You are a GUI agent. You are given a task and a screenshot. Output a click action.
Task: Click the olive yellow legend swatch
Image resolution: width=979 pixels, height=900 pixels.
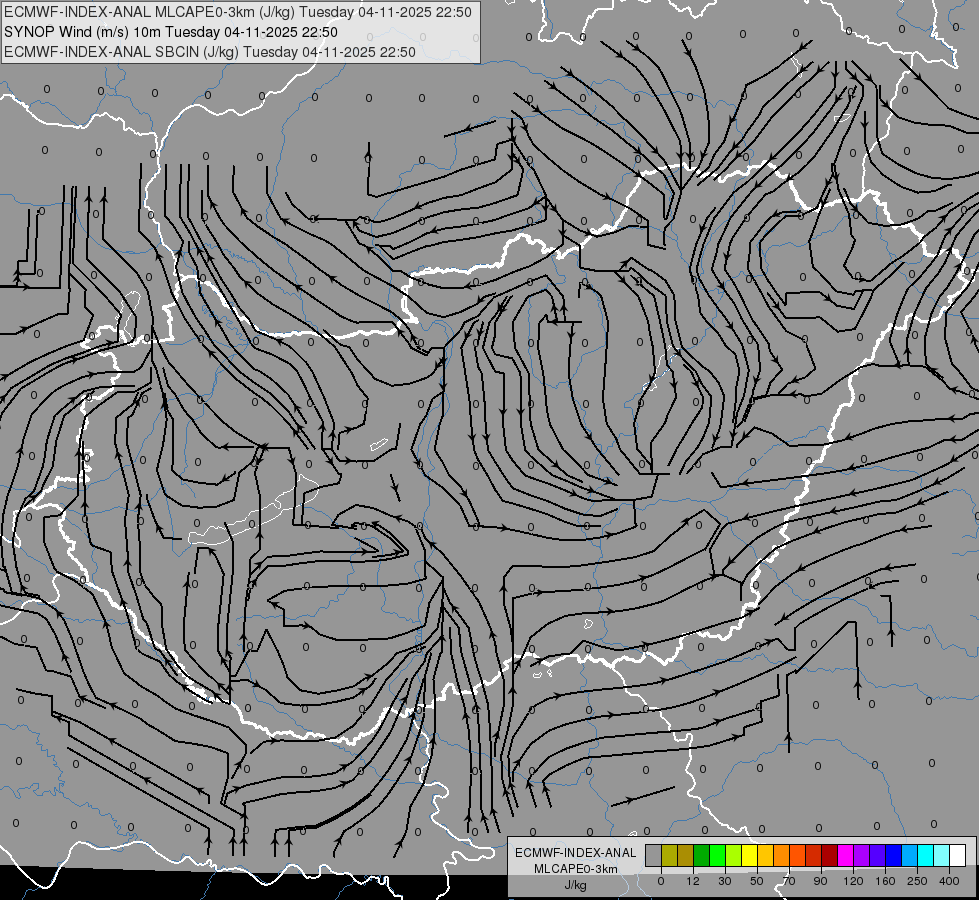click(670, 855)
